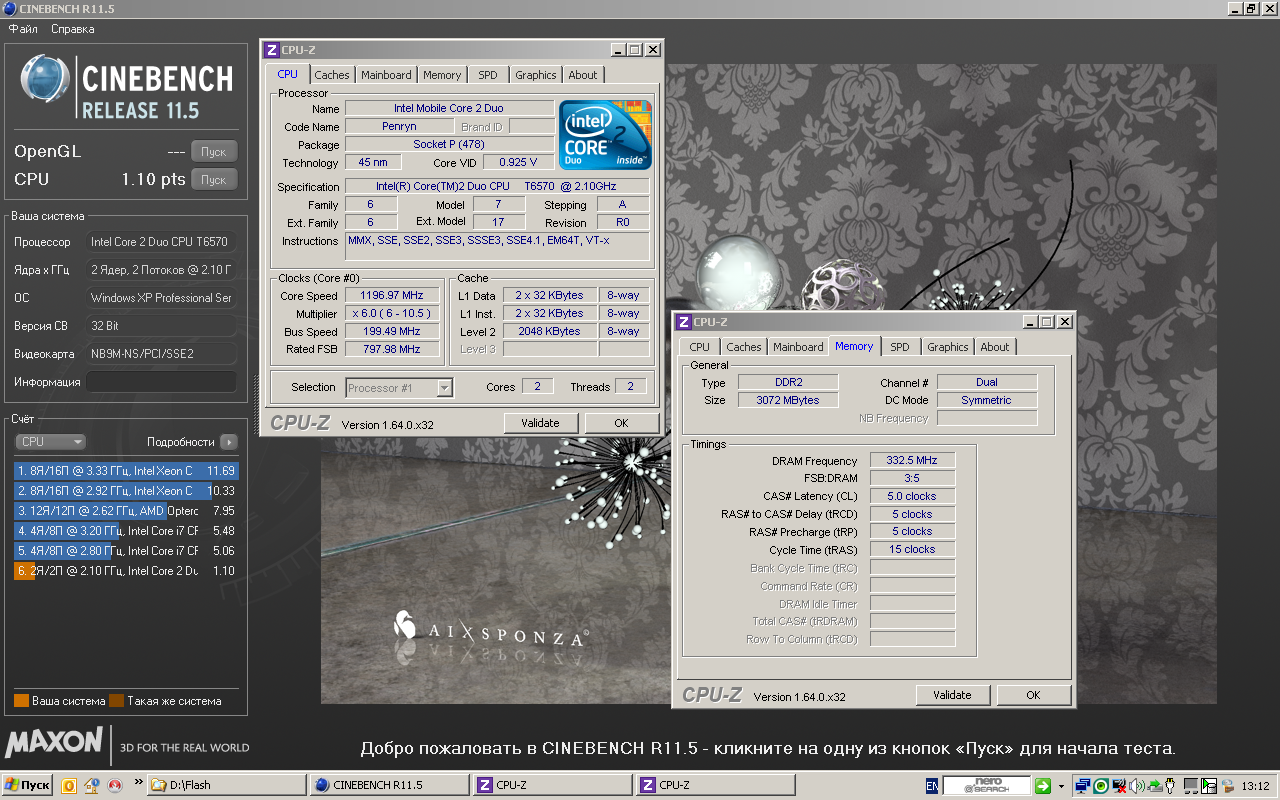
Task: Click the Windows Пуск start button
Action: click(x=28, y=785)
